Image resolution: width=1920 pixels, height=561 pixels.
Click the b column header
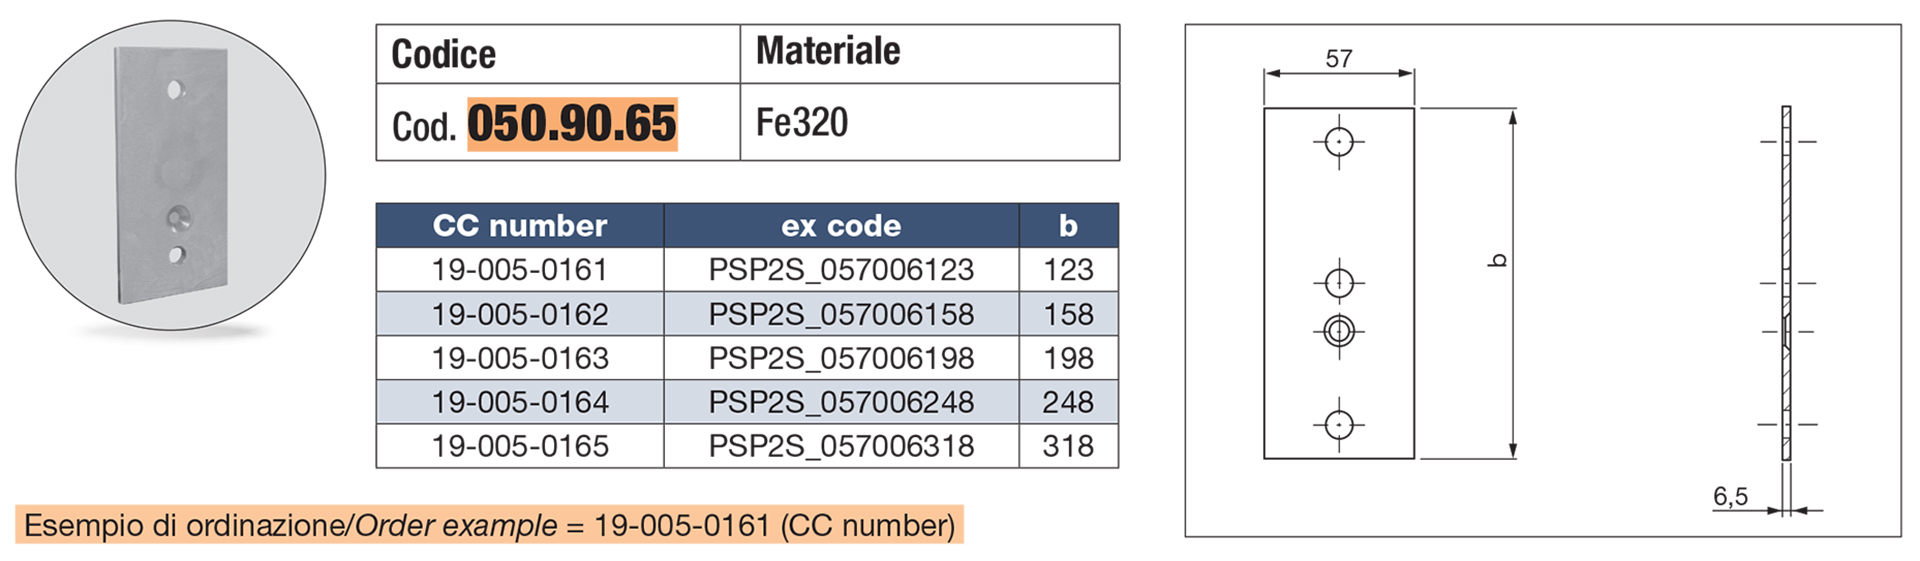[1069, 226]
